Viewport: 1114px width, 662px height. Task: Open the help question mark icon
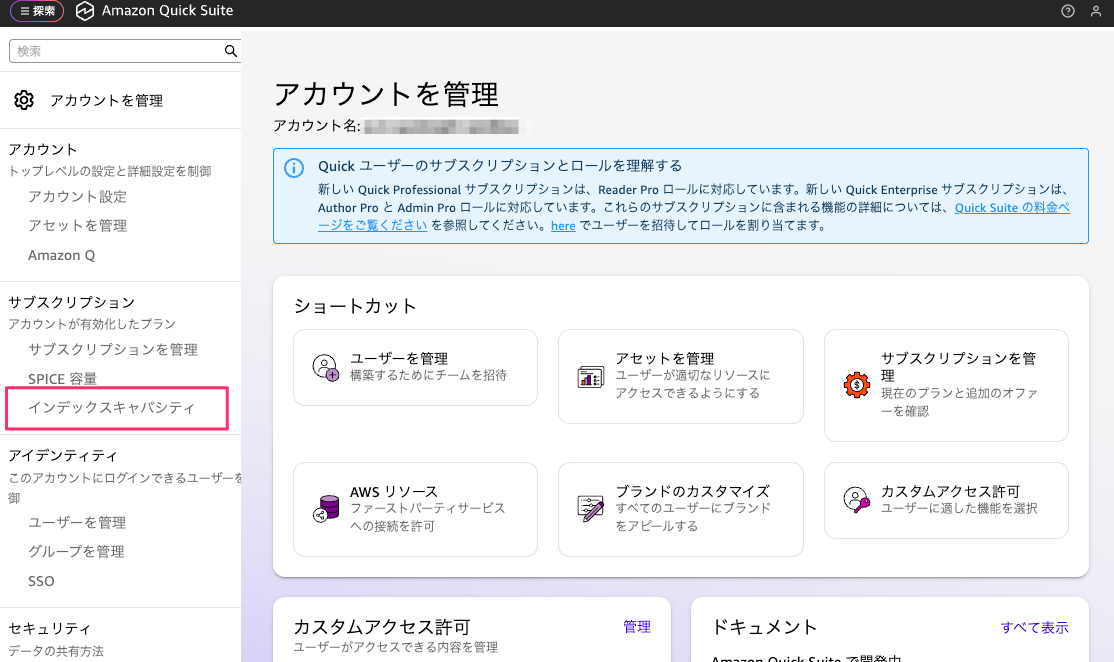click(1068, 12)
